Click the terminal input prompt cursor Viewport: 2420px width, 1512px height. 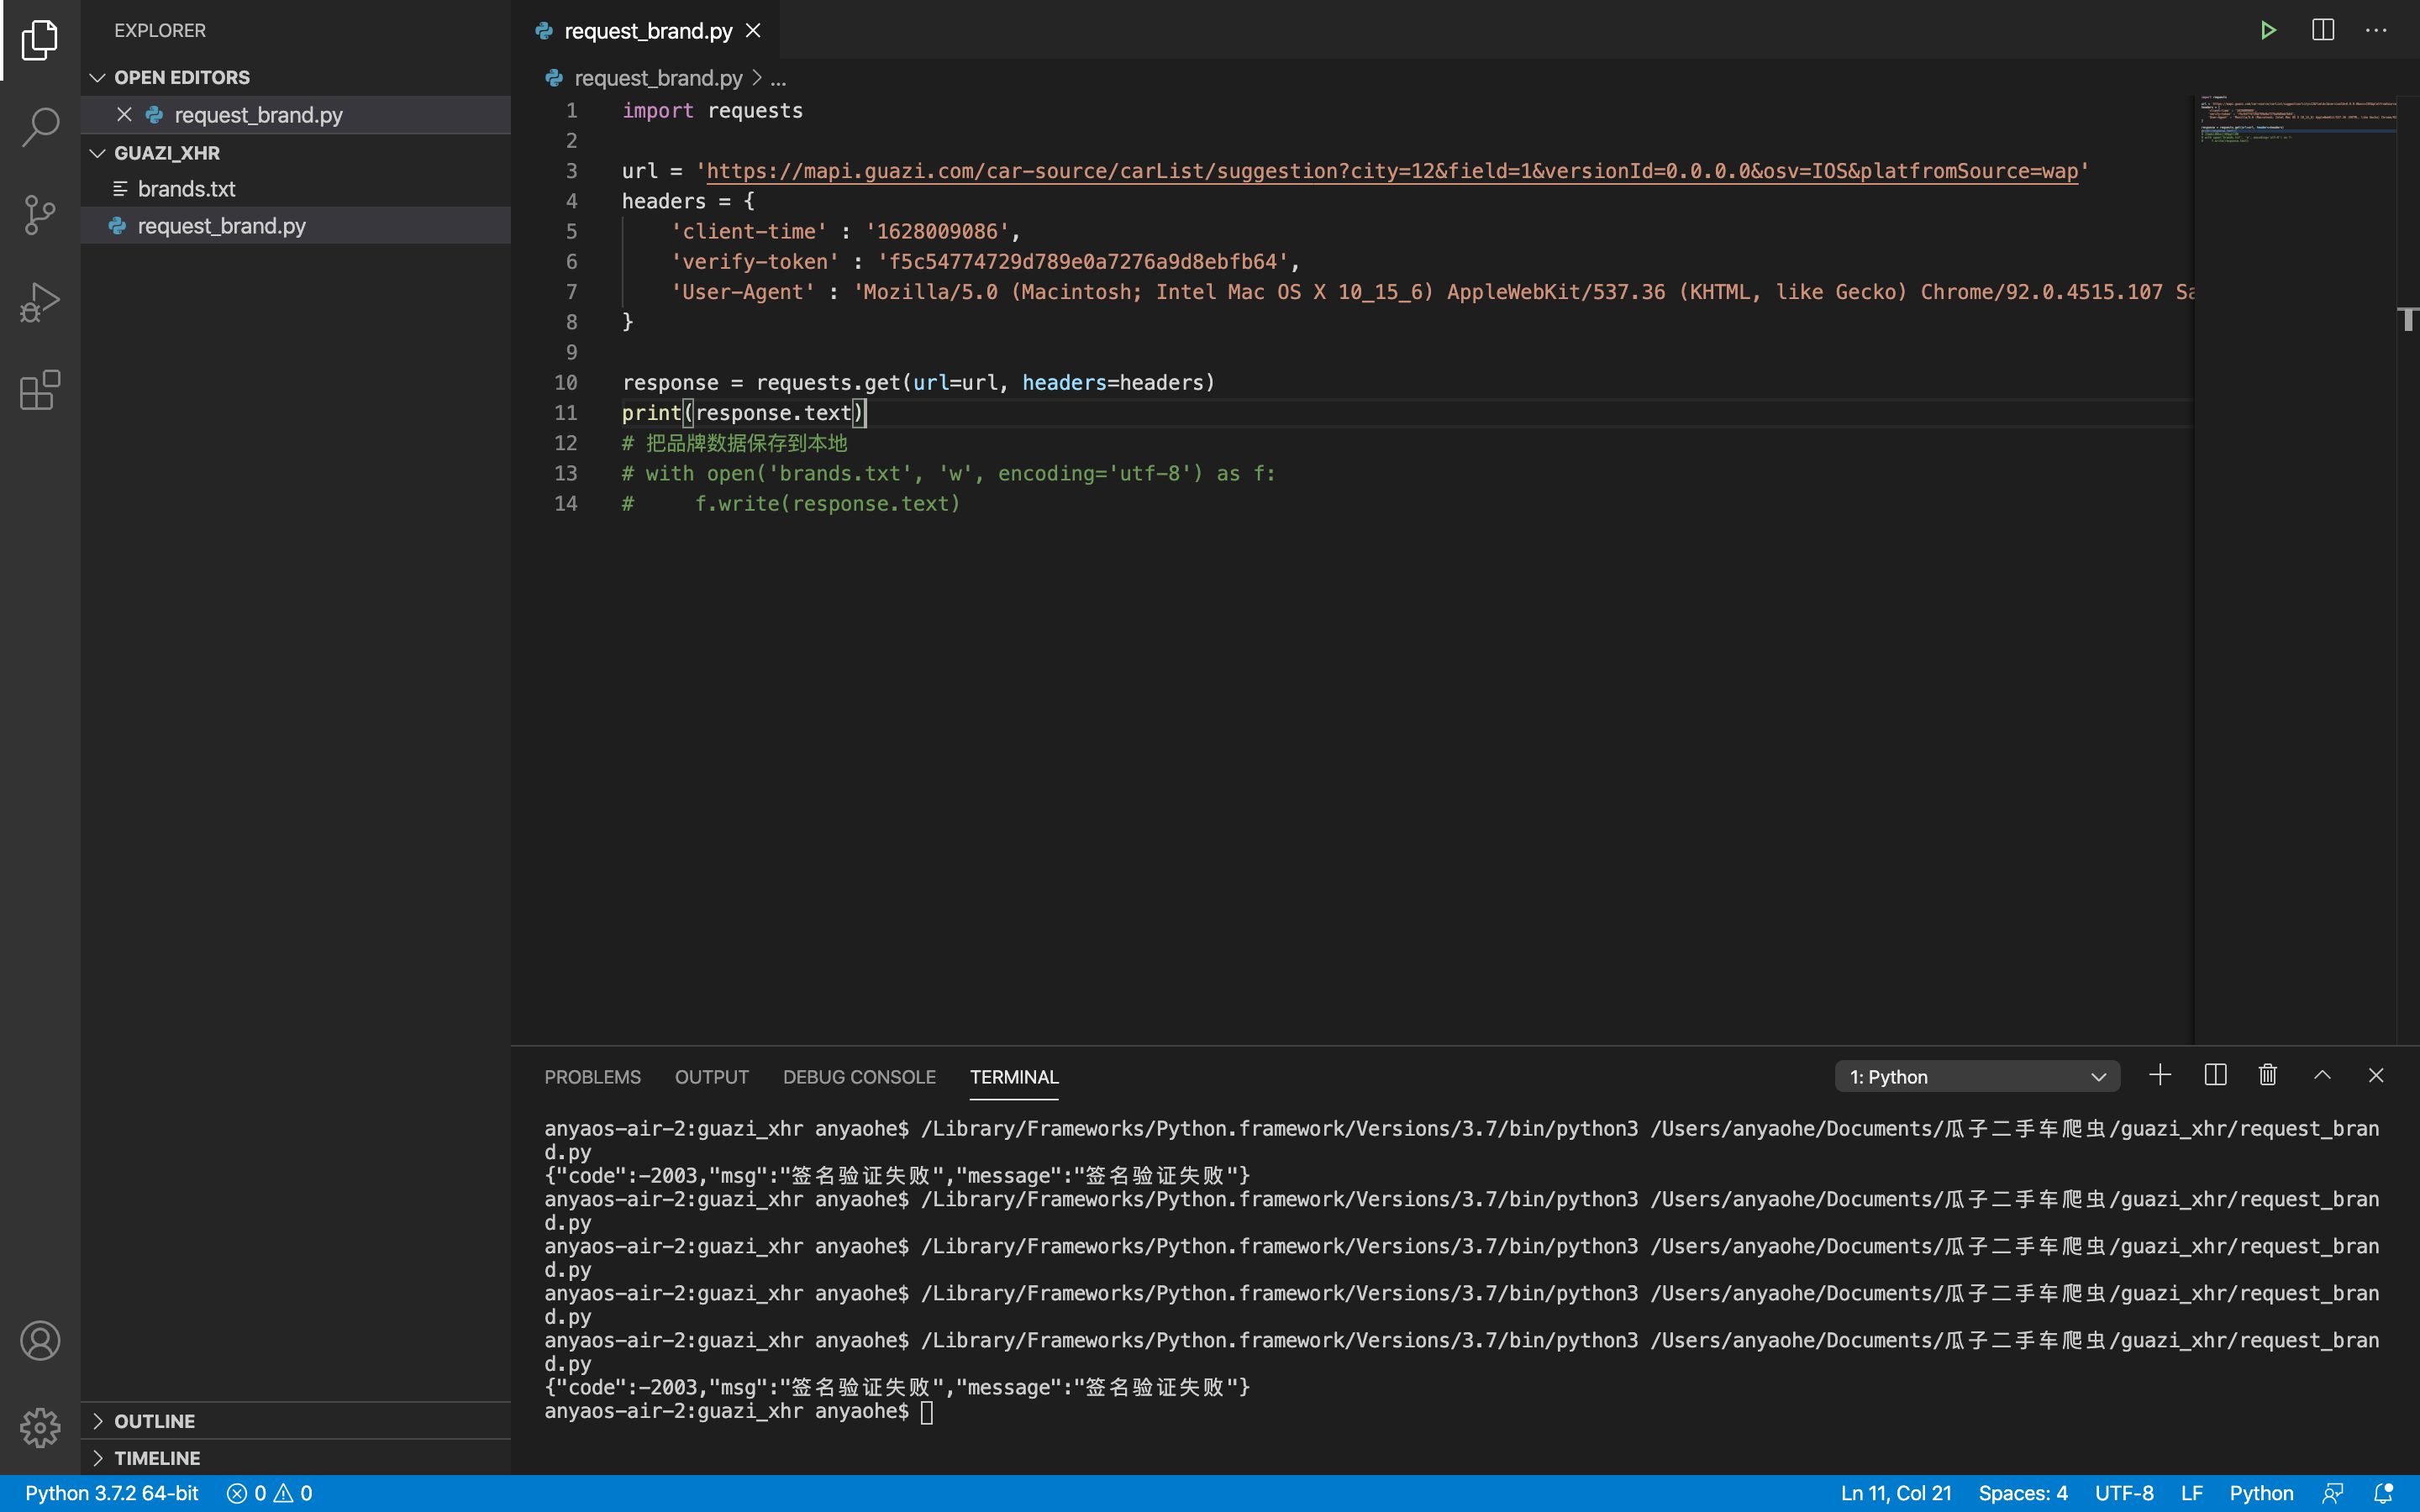coord(927,1411)
